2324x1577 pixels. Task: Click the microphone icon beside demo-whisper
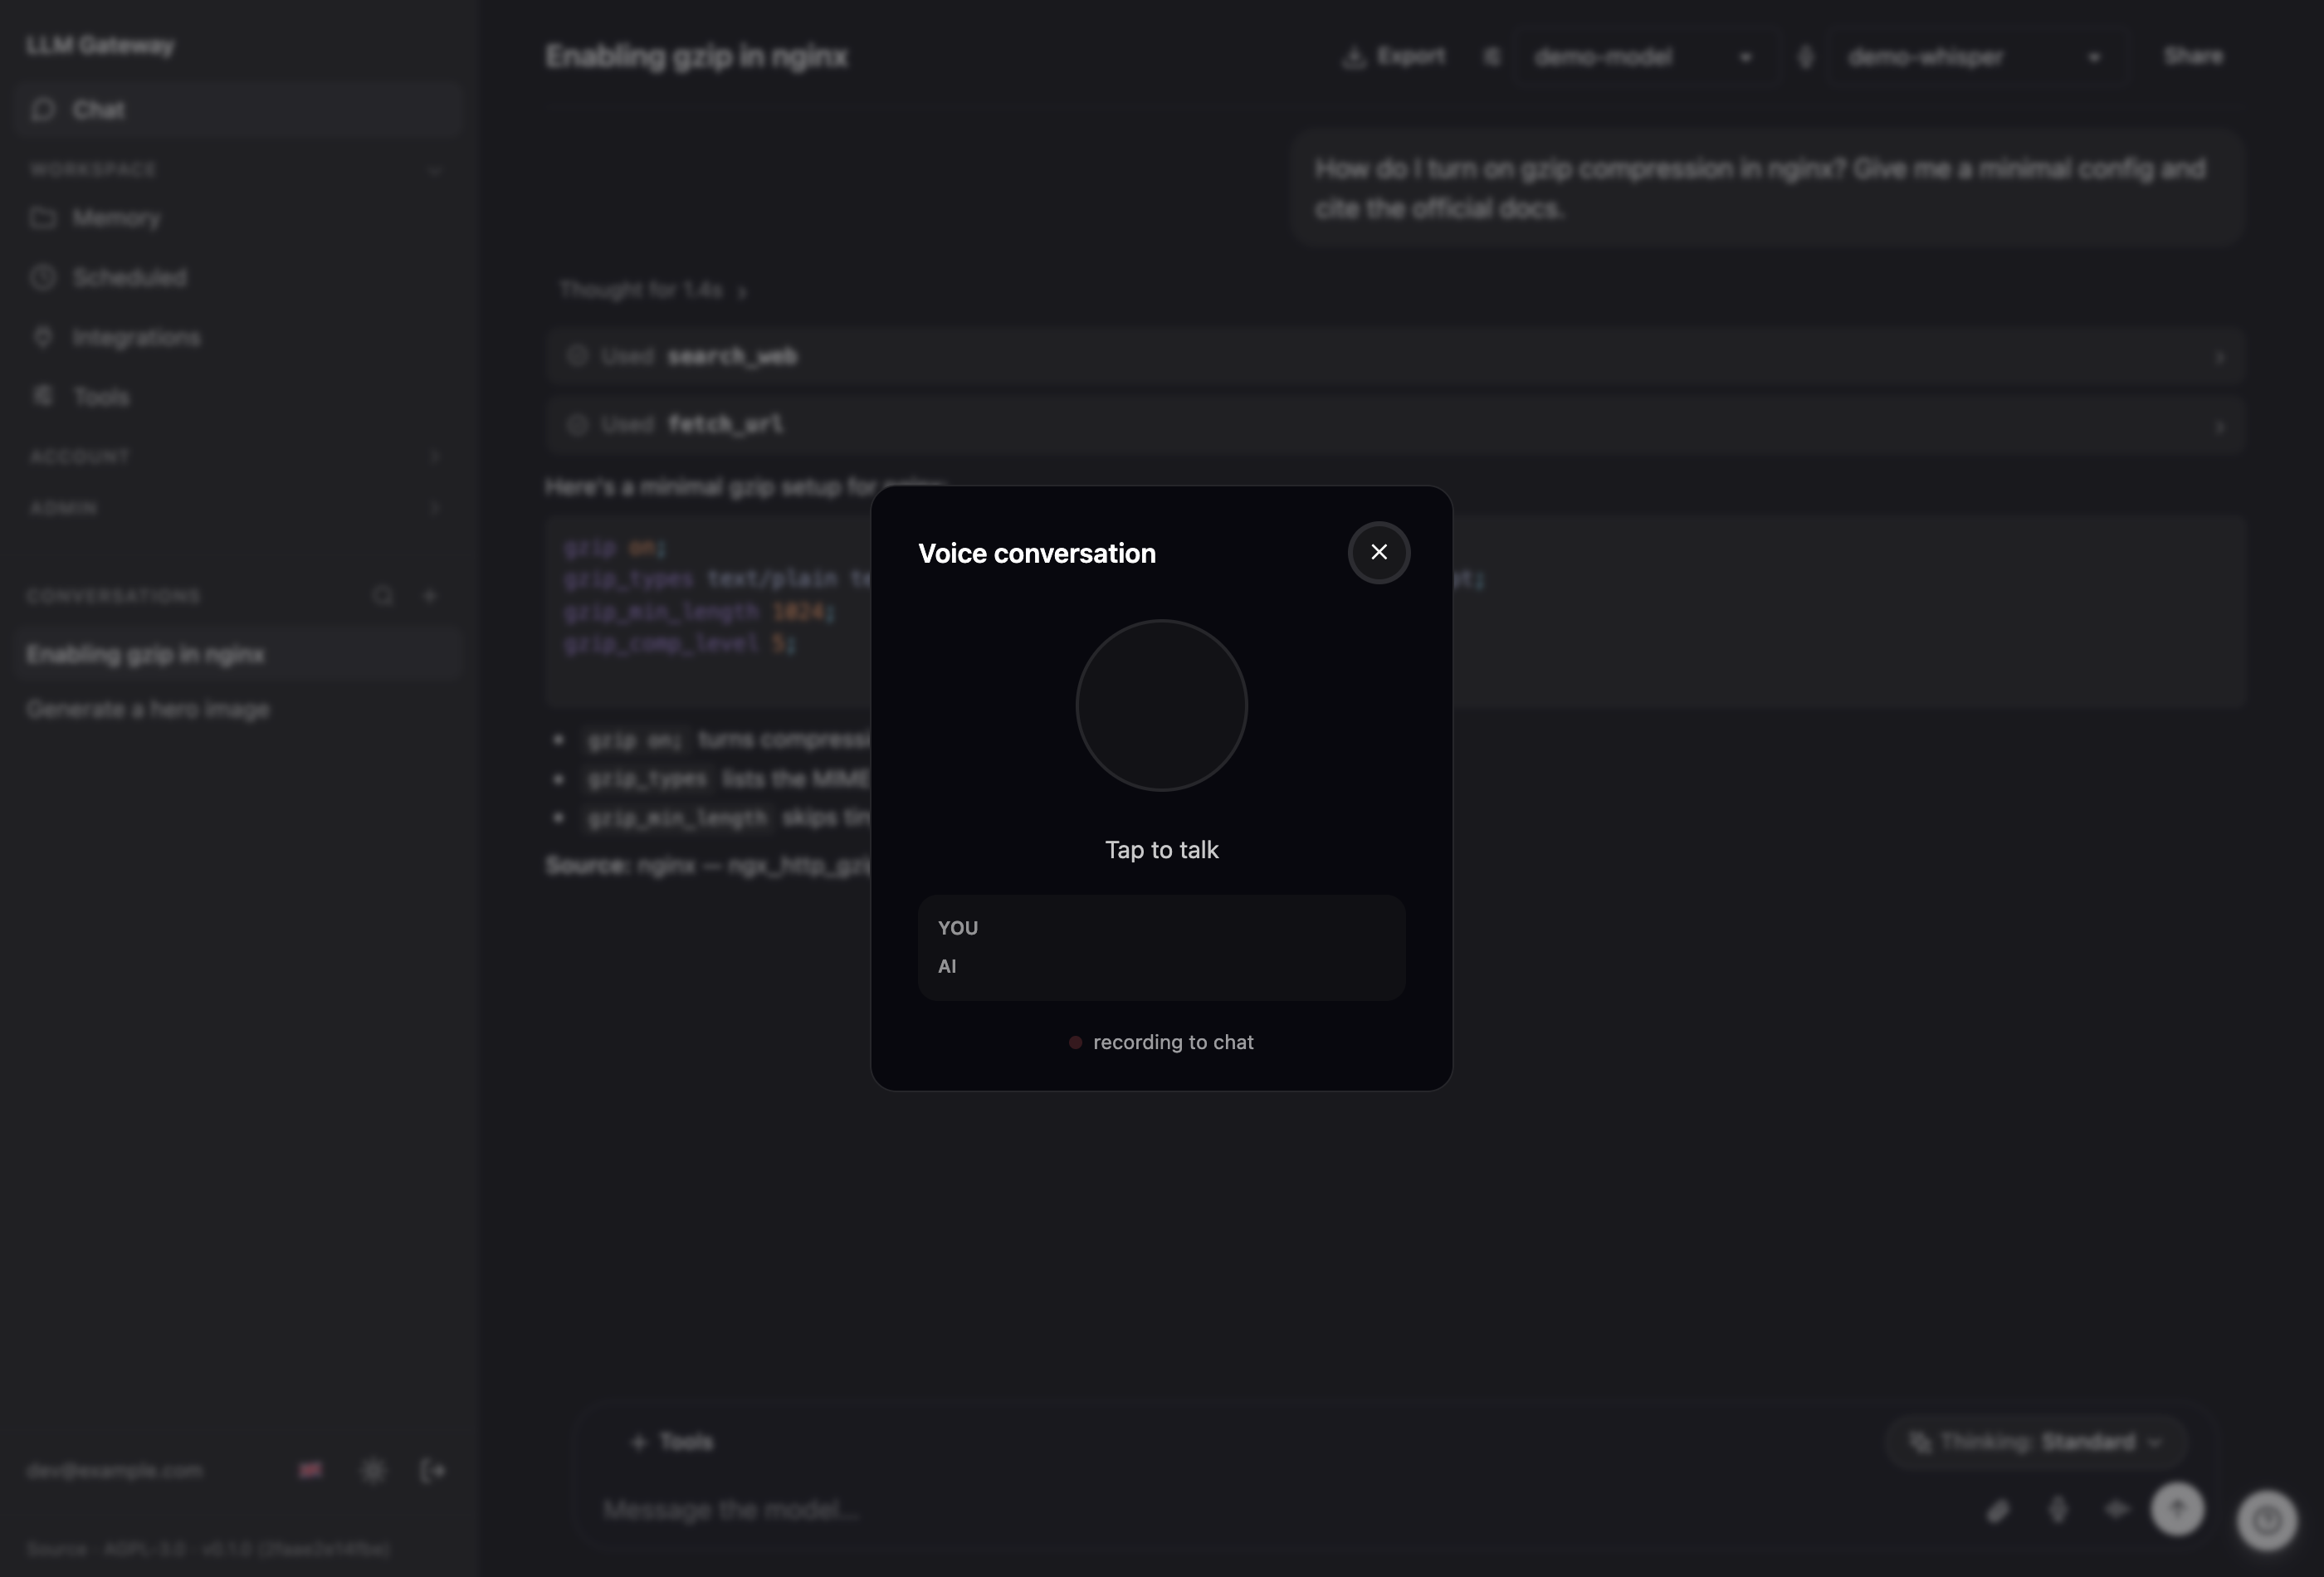click(x=1805, y=57)
